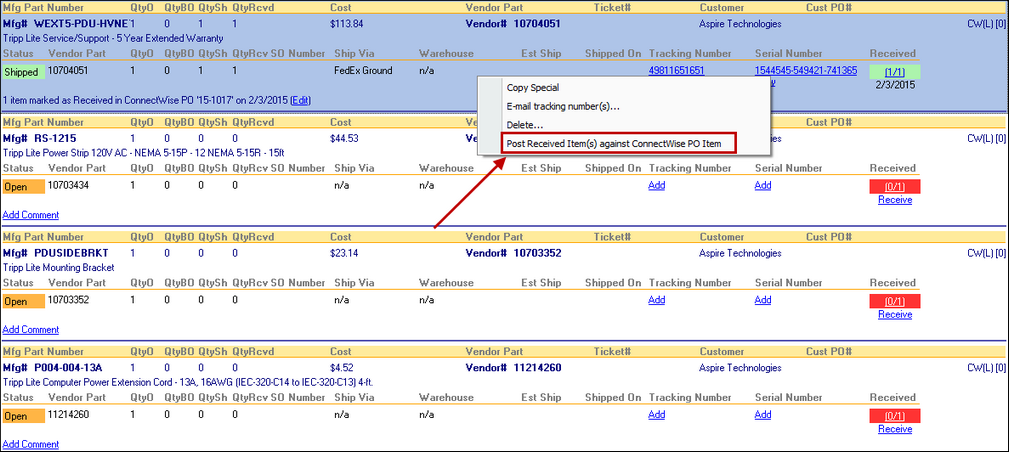Click the green (1/1) received badge
The width and height of the screenshot is (1009, 452).
894,72
